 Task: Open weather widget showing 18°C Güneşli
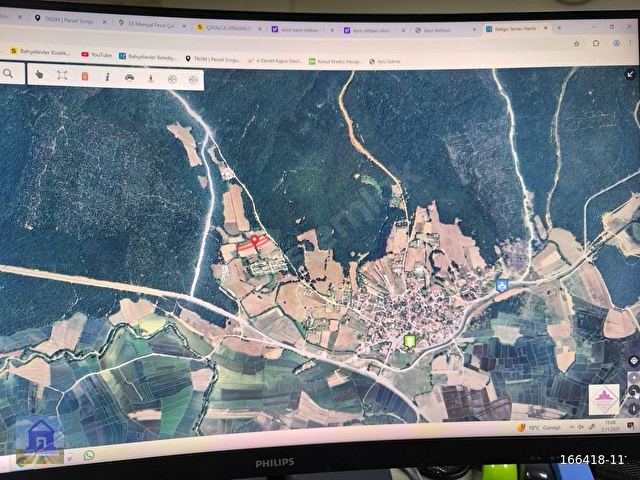pos(539,427)
